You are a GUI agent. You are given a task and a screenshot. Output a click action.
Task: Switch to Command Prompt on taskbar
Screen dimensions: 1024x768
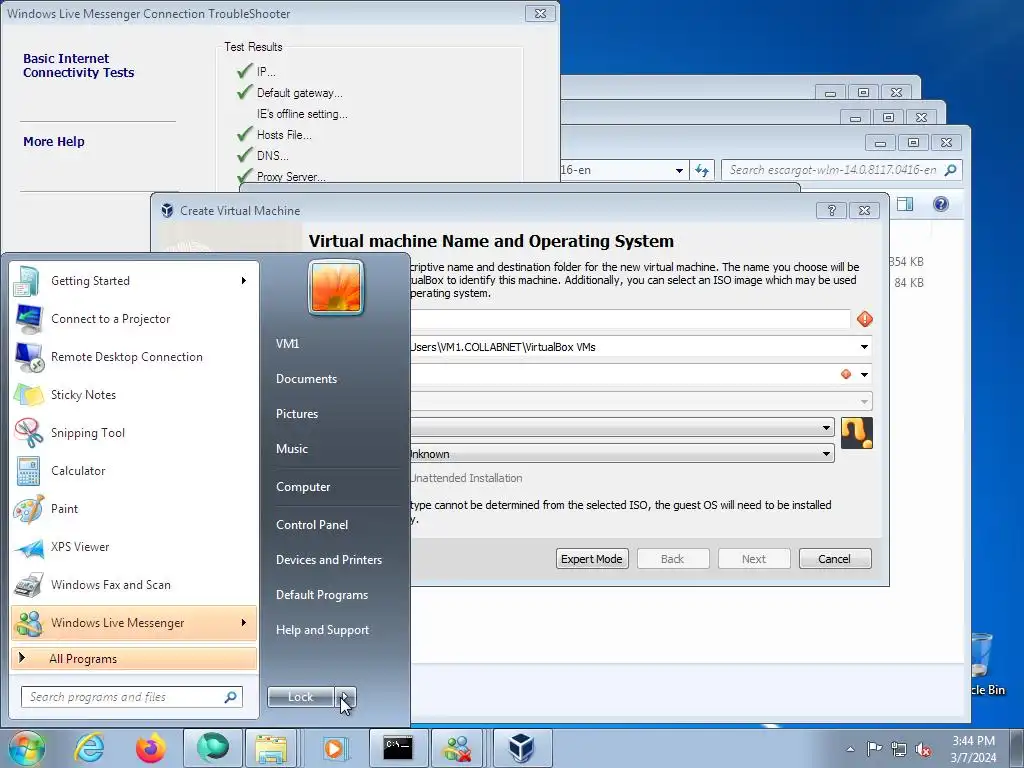[x=398, y=748]
